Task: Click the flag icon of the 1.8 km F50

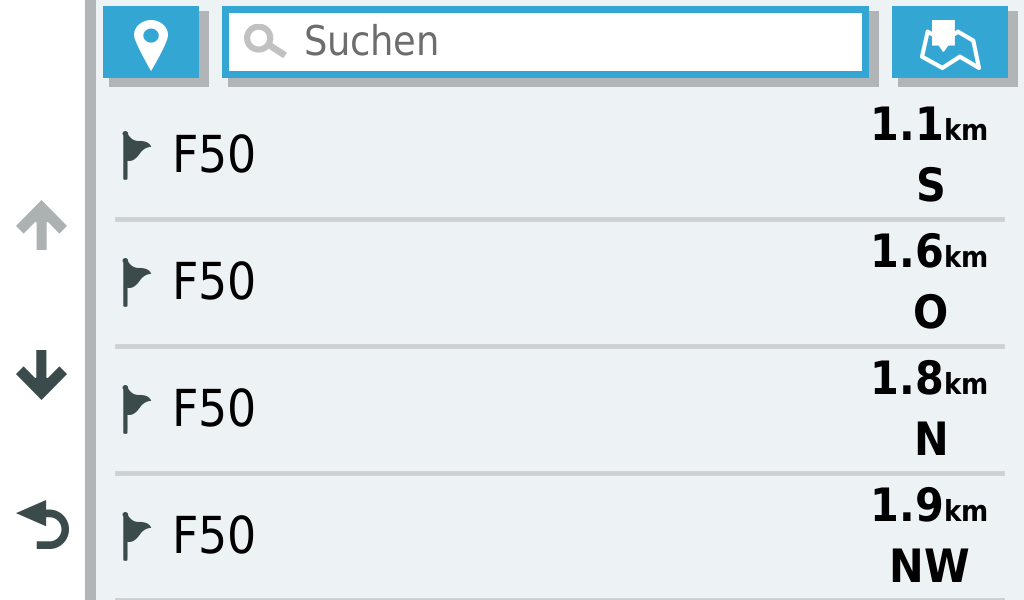Action: pyautogui.click(x=135, y=409)
